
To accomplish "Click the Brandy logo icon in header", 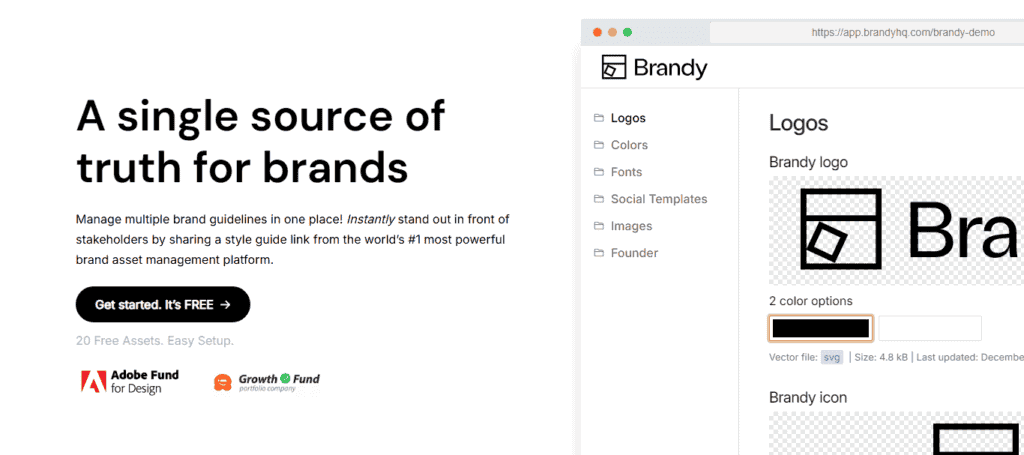I will (x=613, y=67).
